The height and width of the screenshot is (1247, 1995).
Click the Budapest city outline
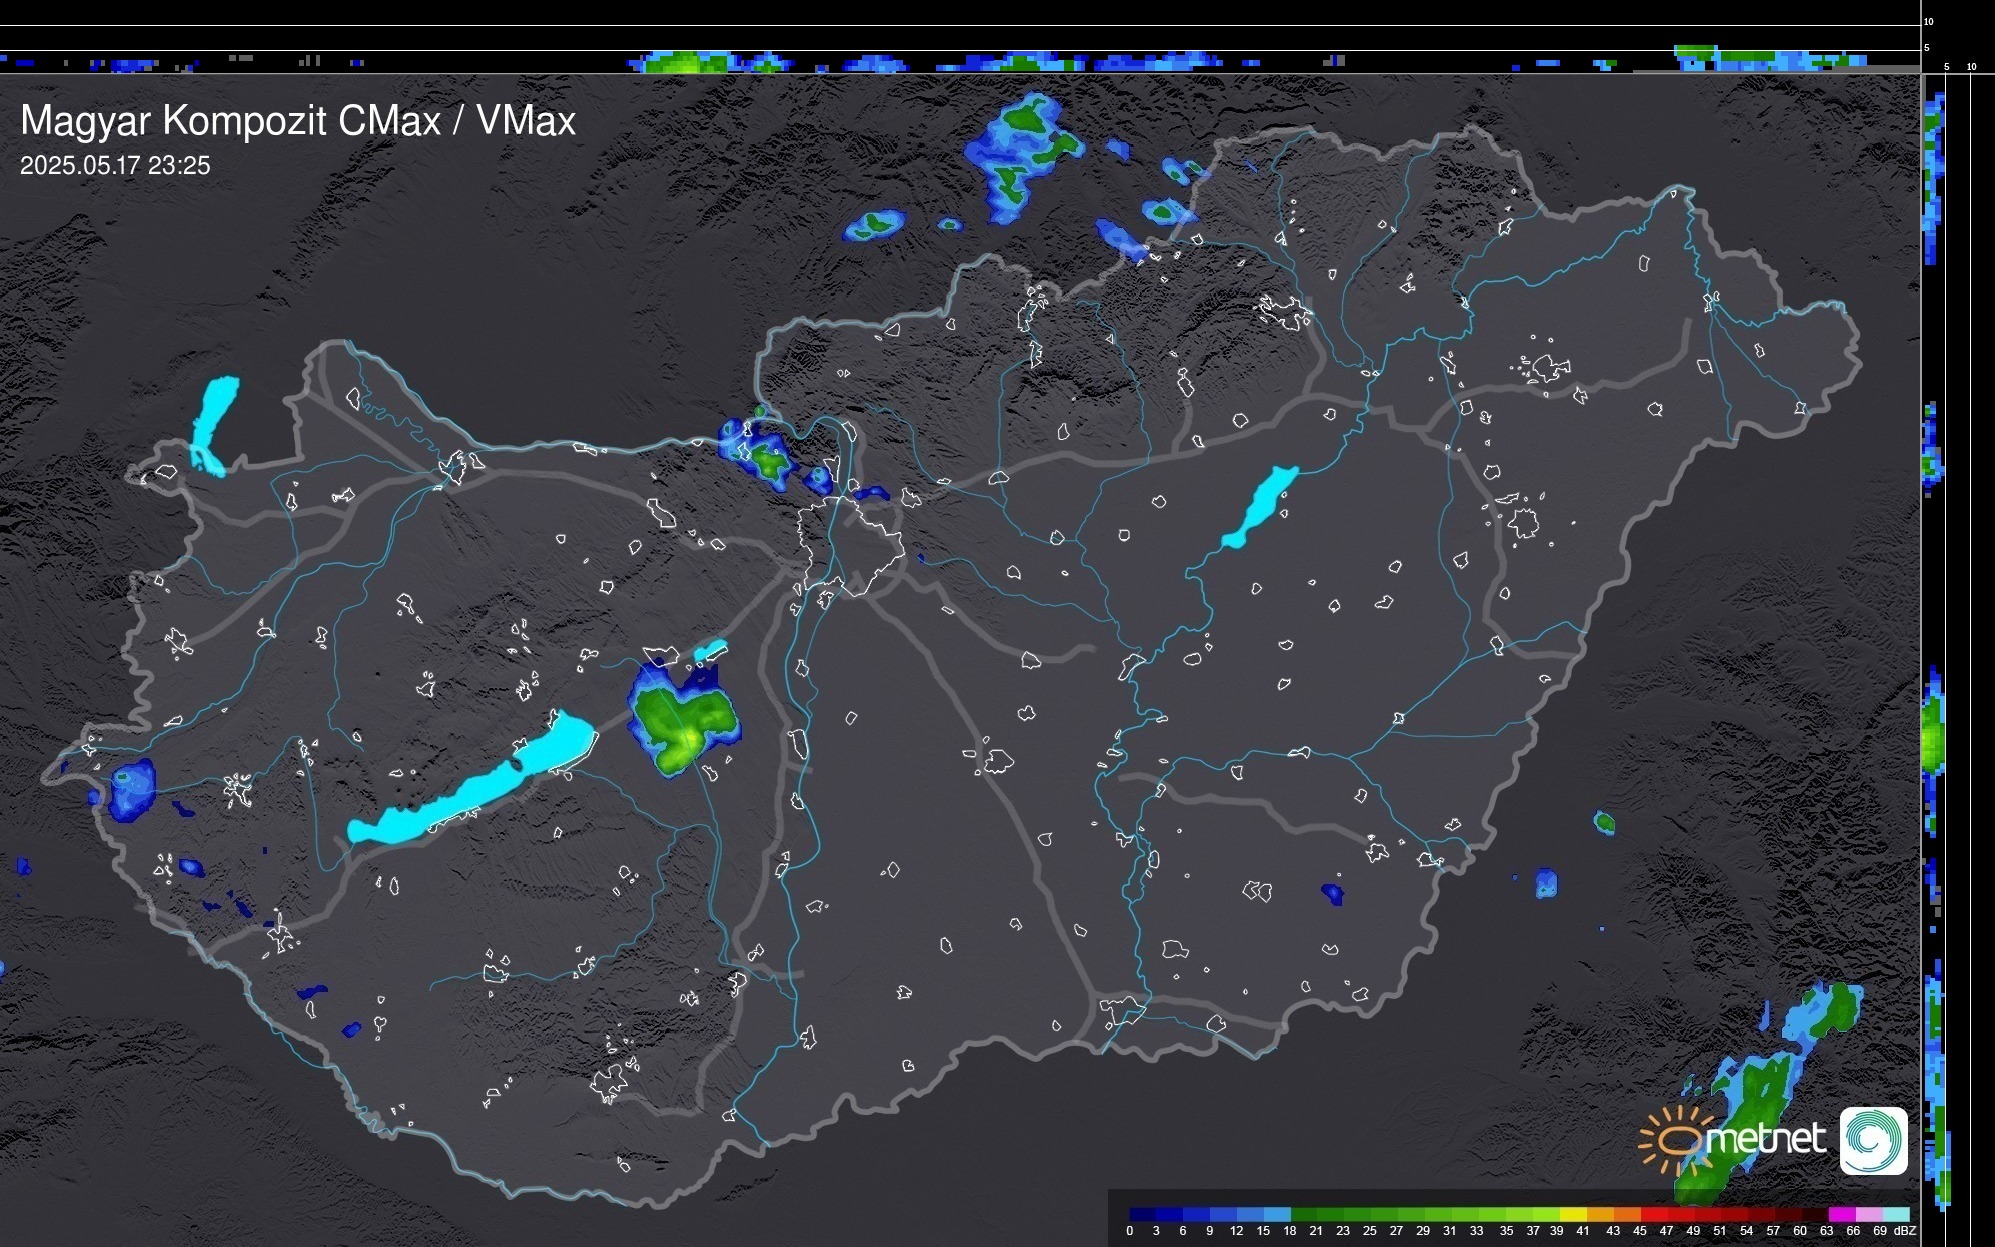[x=852, y=545]
